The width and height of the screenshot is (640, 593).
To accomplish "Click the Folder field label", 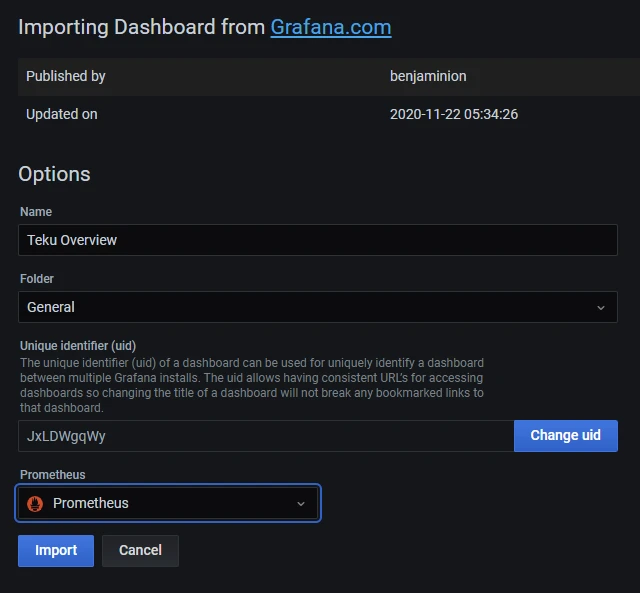I will (x=37, y=279).
